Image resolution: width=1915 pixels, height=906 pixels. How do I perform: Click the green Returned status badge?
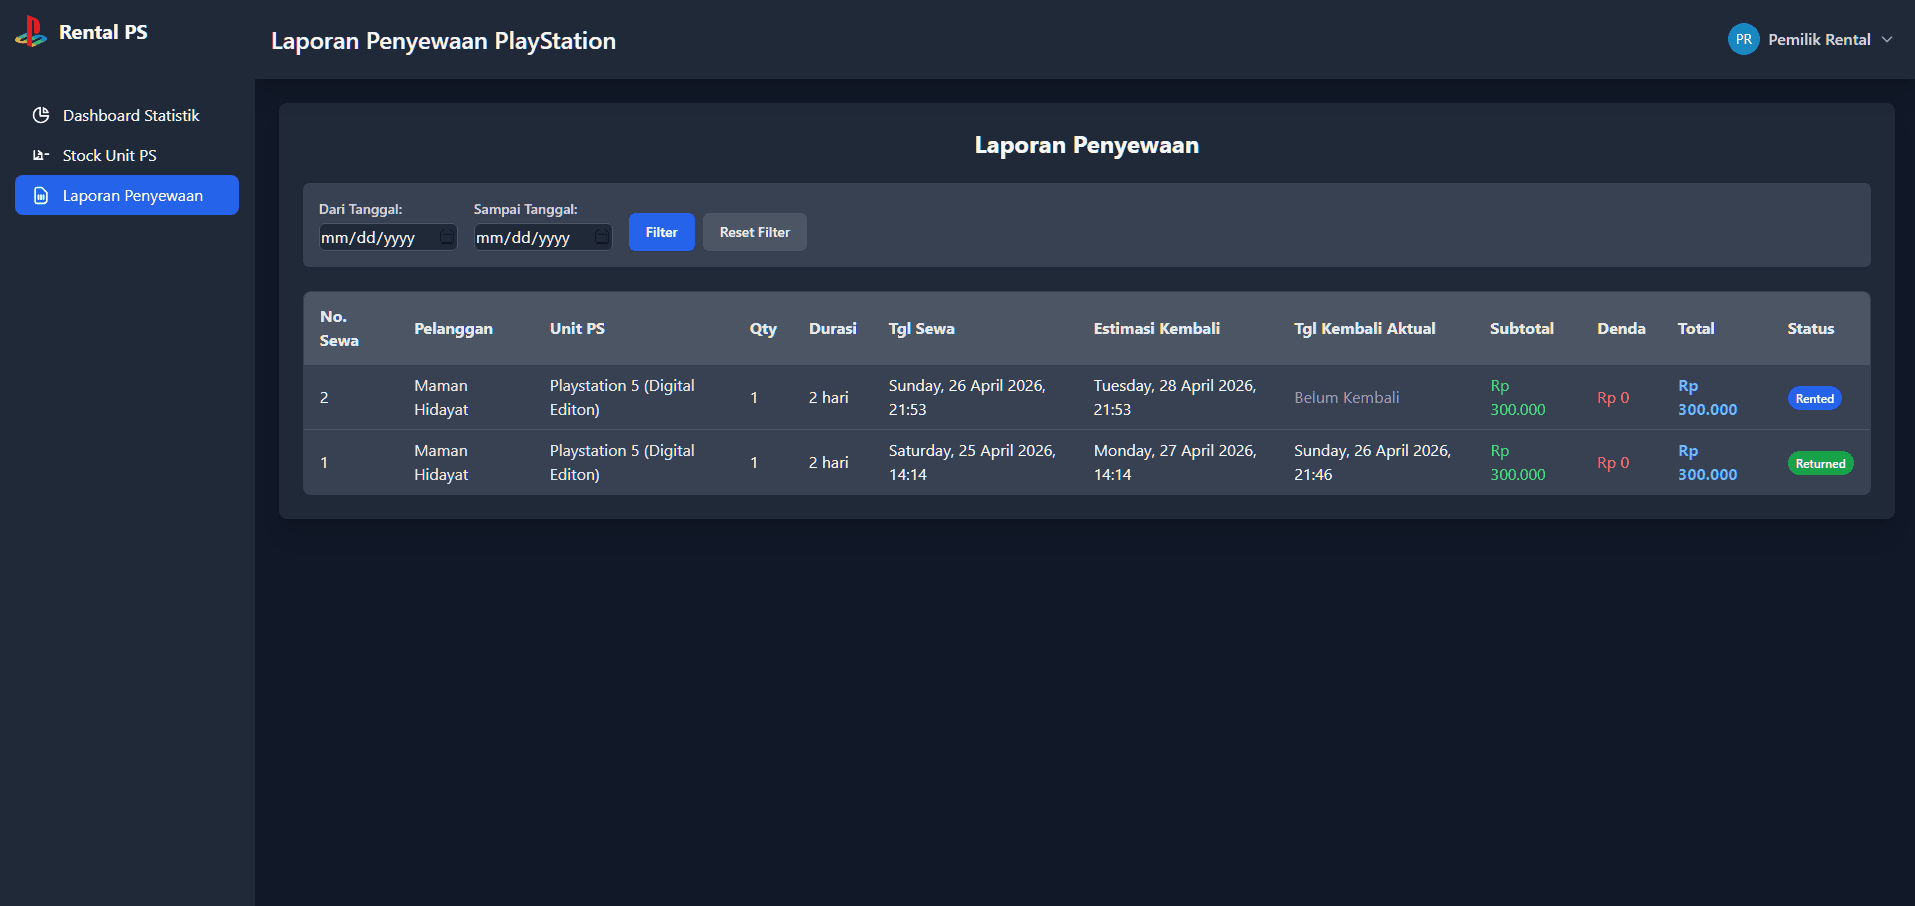(1821, 463)
